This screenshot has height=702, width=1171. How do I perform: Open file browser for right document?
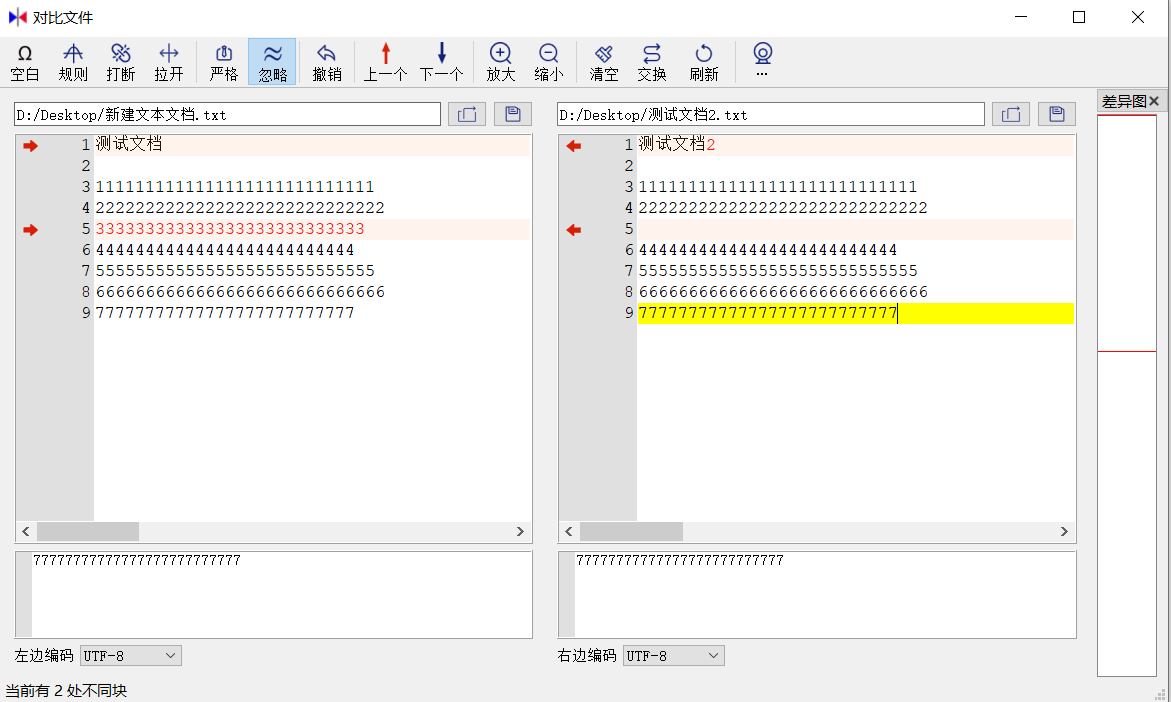point(1010,114)
